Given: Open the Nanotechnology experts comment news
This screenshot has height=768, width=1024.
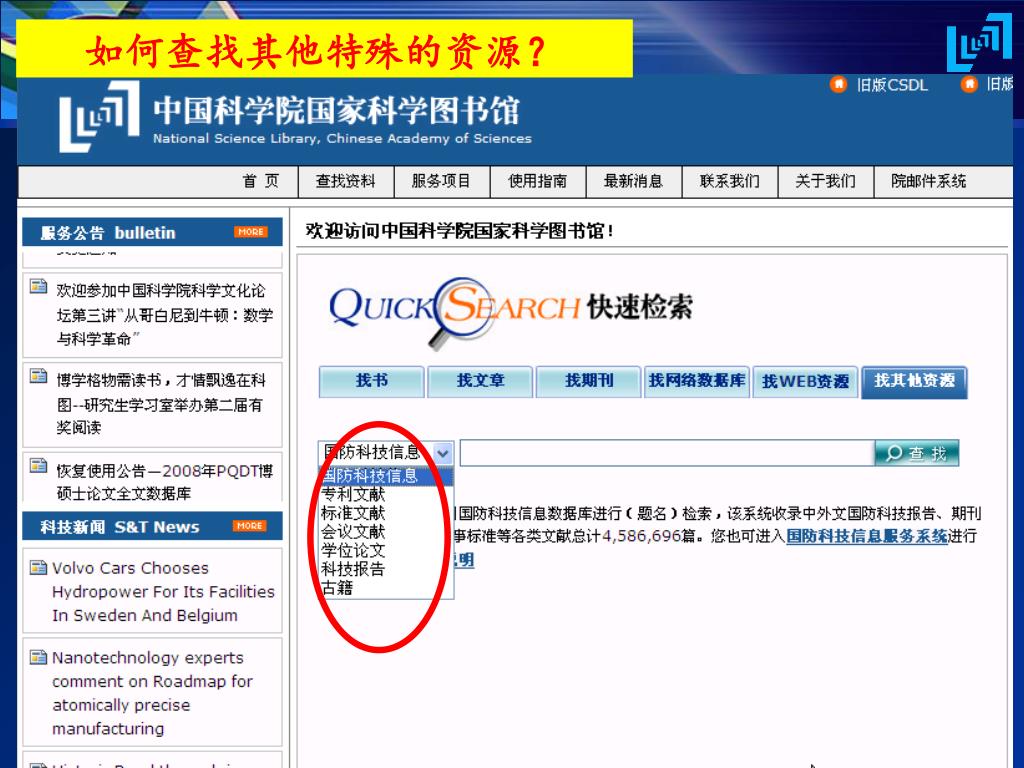Looking at the screenshot, I should [152, 693].
